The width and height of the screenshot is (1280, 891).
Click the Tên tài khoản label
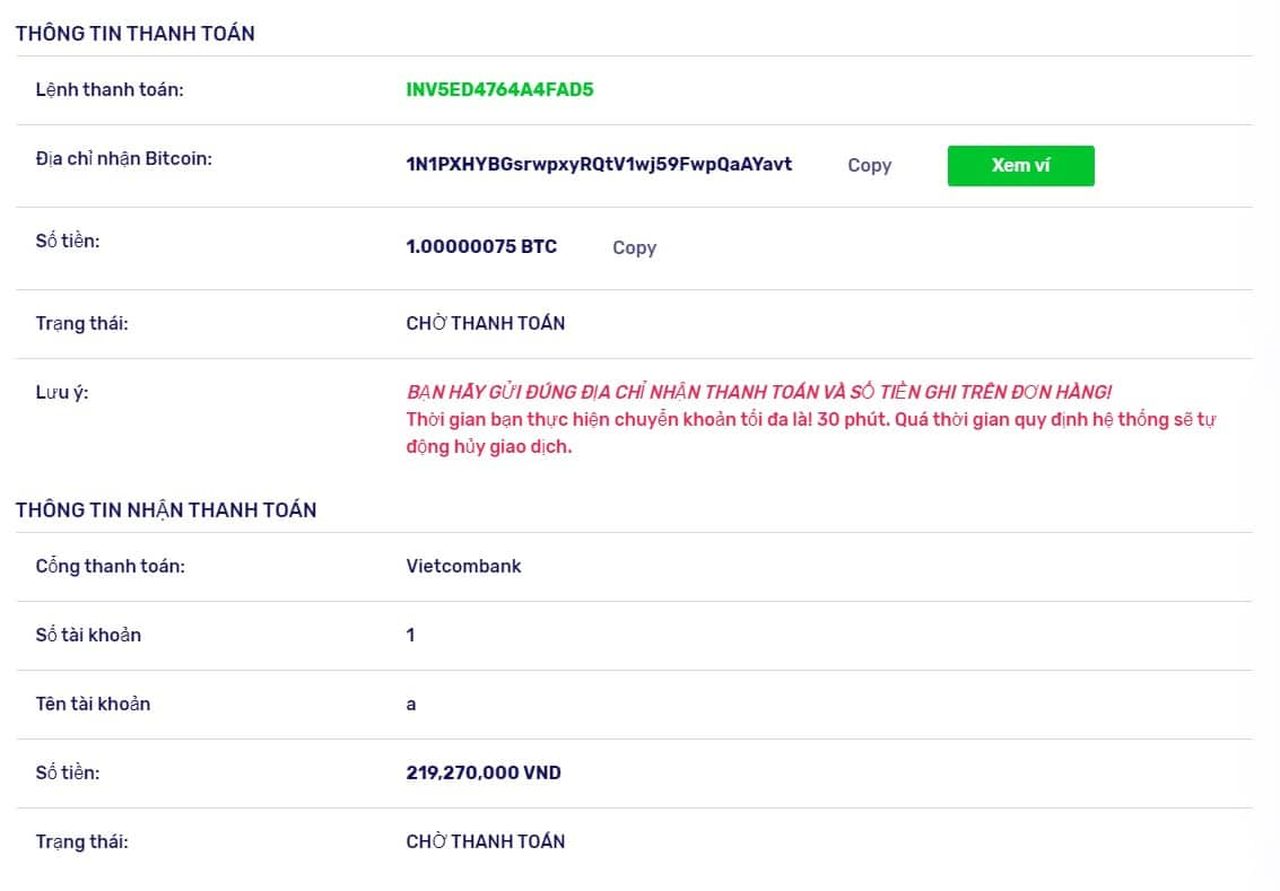93,704
